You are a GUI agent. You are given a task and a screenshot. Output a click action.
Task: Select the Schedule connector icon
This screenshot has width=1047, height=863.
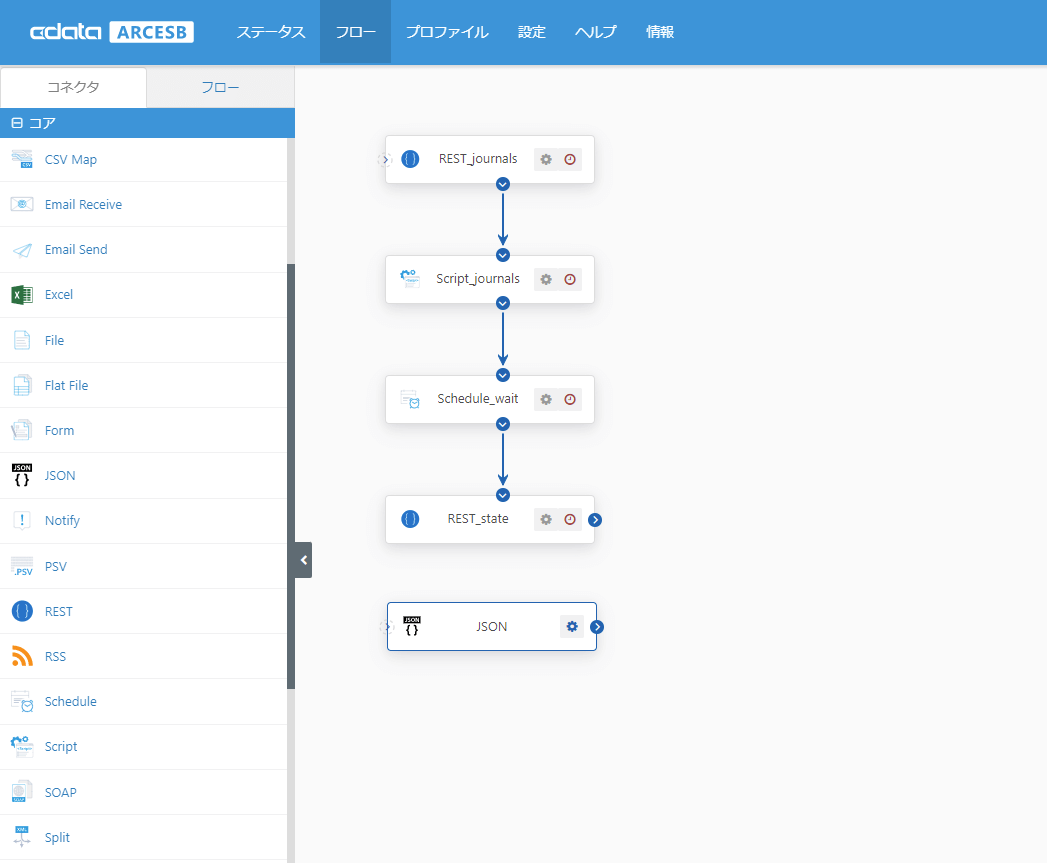pyautogui.click(x=22, y=701)
